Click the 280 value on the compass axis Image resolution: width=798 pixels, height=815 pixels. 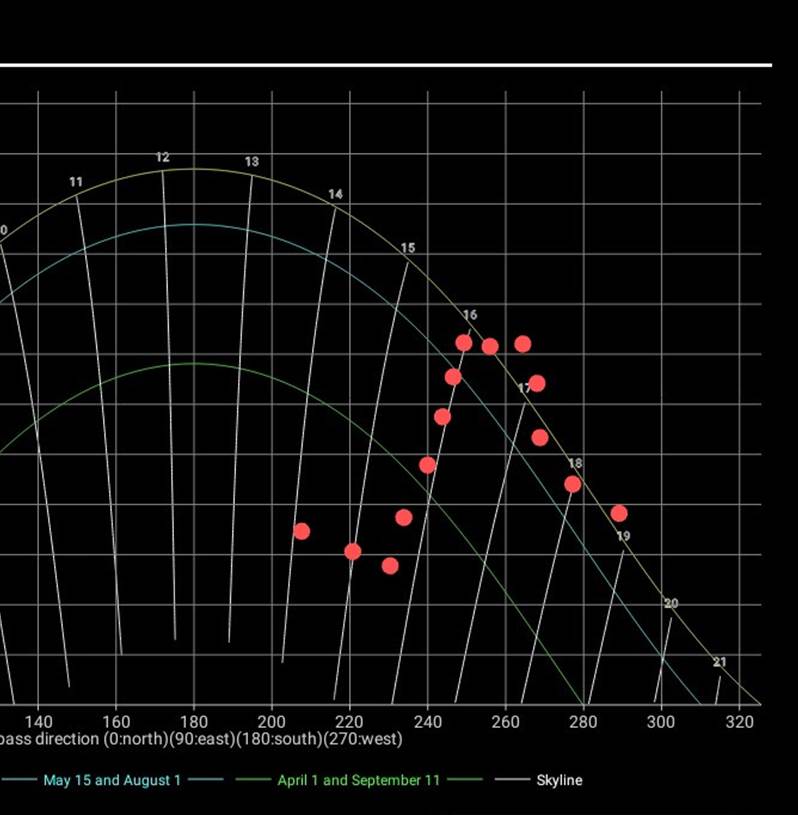[x=583, y=721]
